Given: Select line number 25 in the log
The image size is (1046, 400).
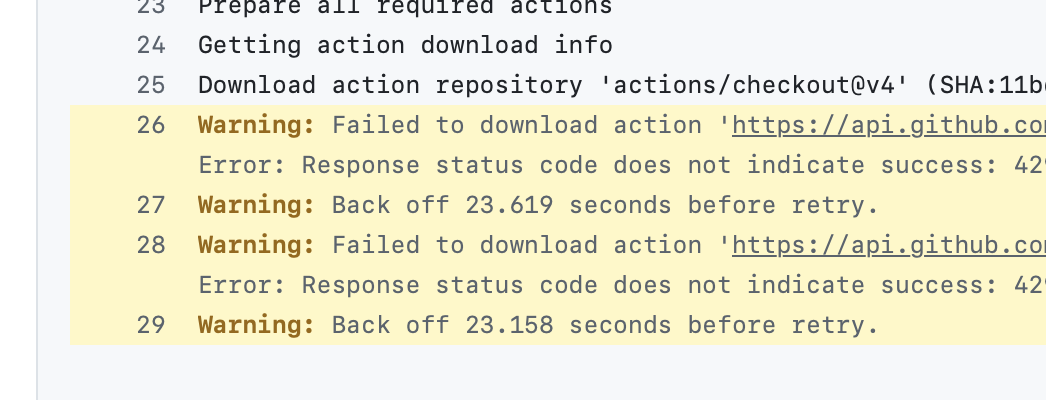Looking at the screenshot, I should 151,85.
